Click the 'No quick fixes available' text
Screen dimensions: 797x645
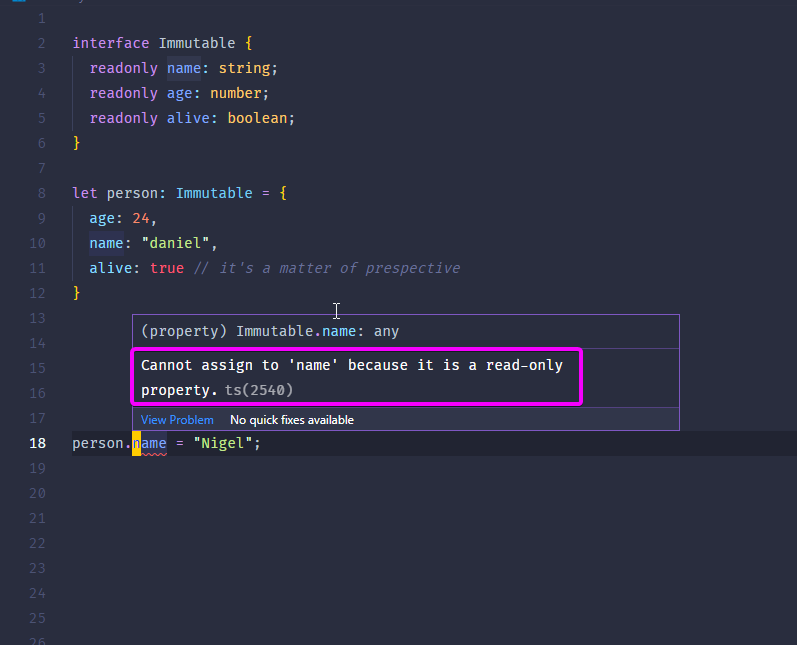(x=291, y=420)
